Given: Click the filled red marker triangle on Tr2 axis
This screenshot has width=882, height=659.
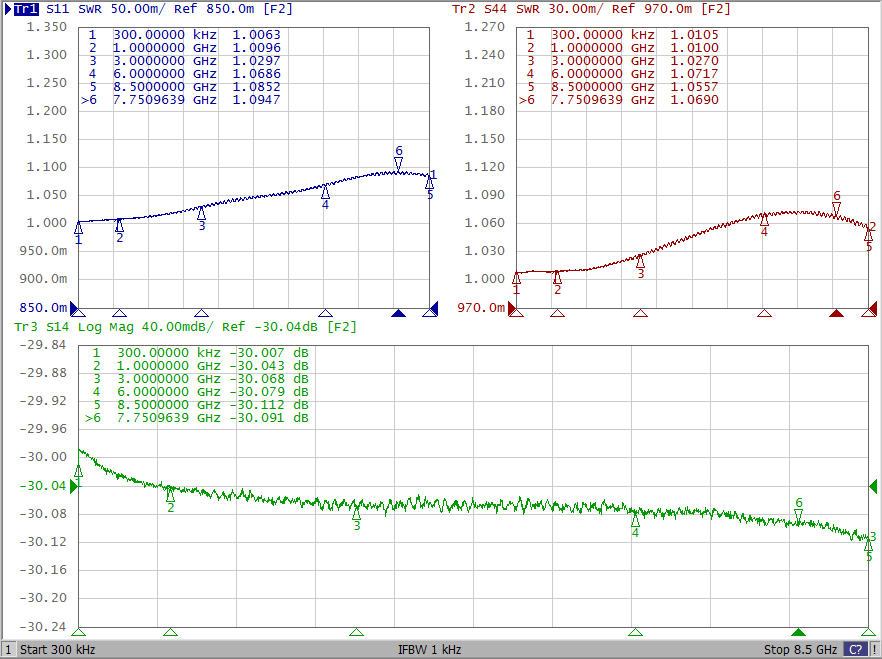Looking at the screenshot, I should (836, 313).
